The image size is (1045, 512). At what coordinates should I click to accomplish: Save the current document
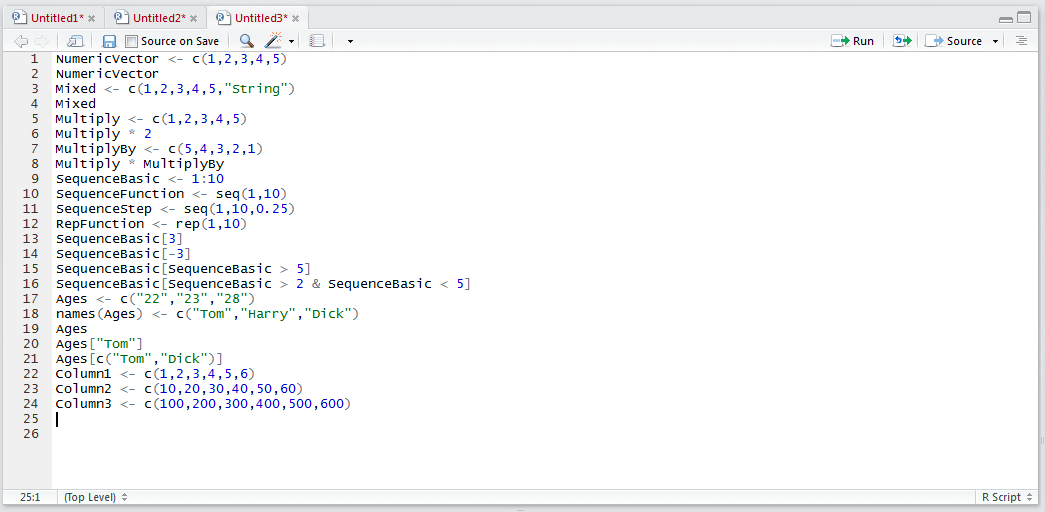(x=109, y=41)
